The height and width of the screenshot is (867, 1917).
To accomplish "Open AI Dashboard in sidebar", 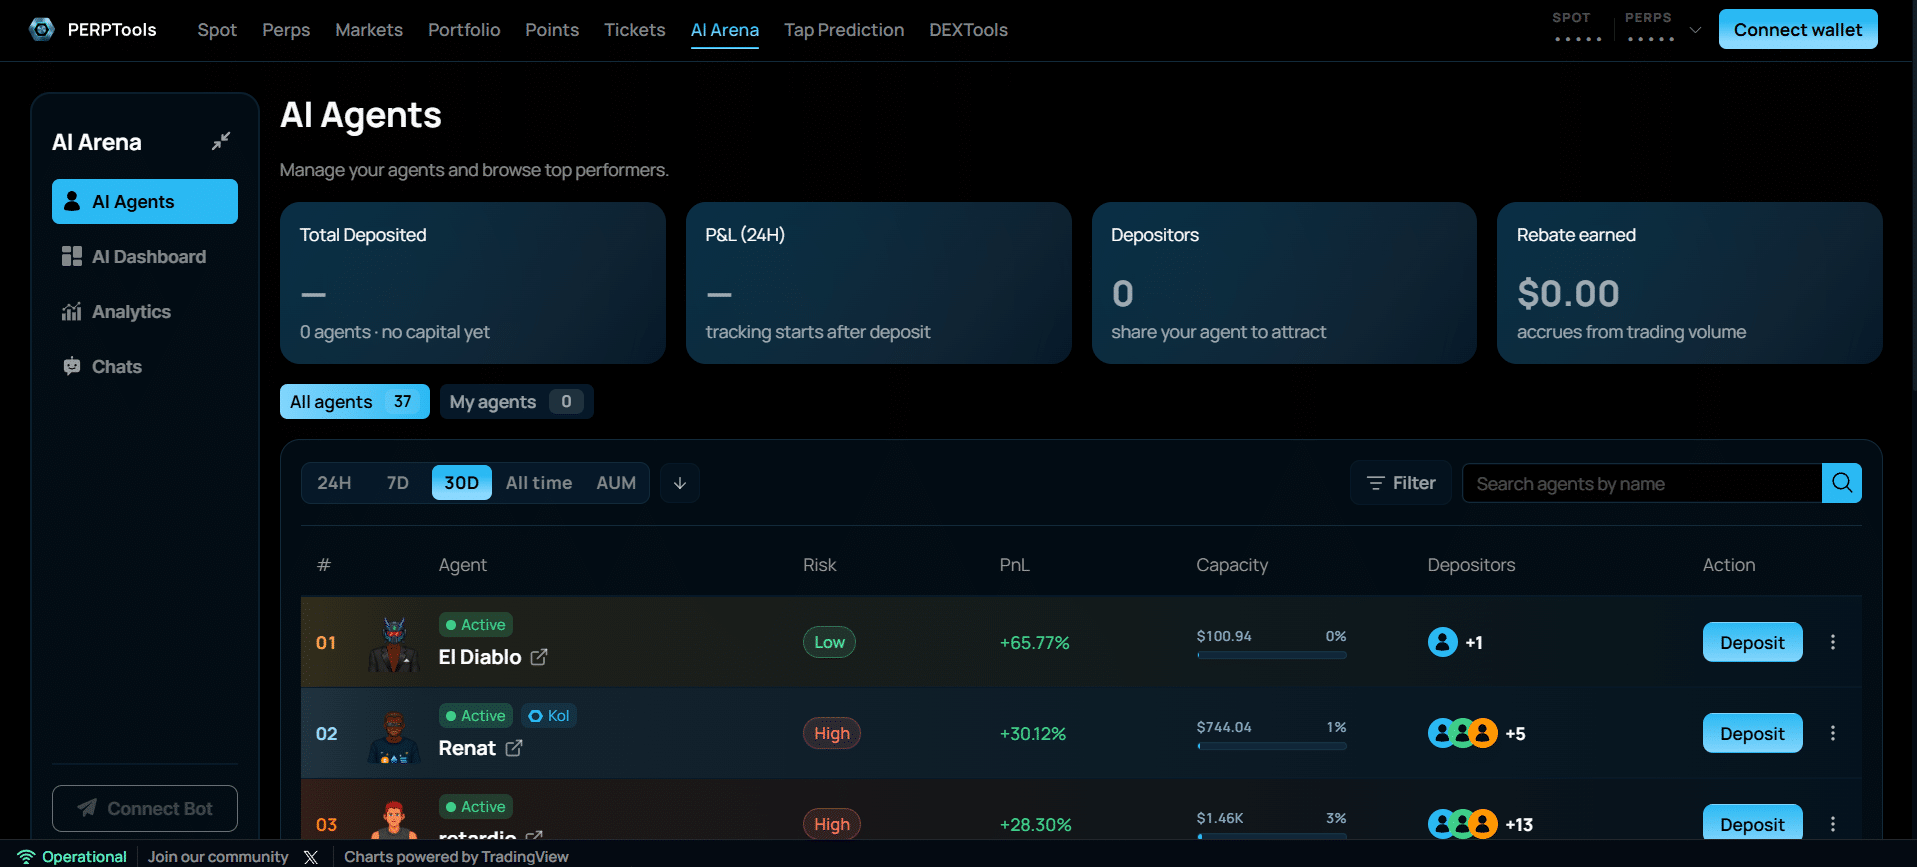I will (145, 257).
